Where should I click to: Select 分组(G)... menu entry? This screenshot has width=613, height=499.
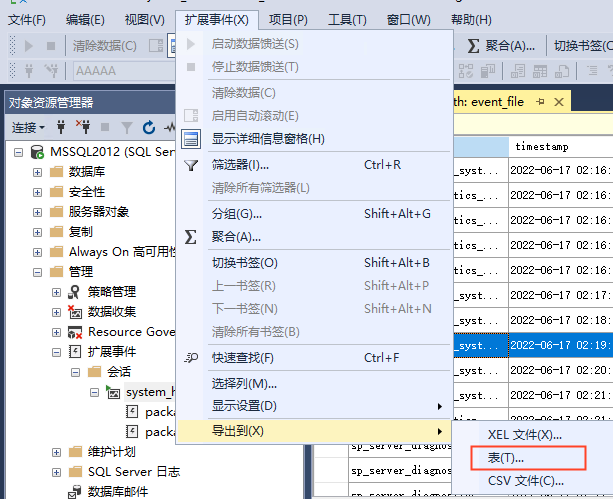coord(237,214)
